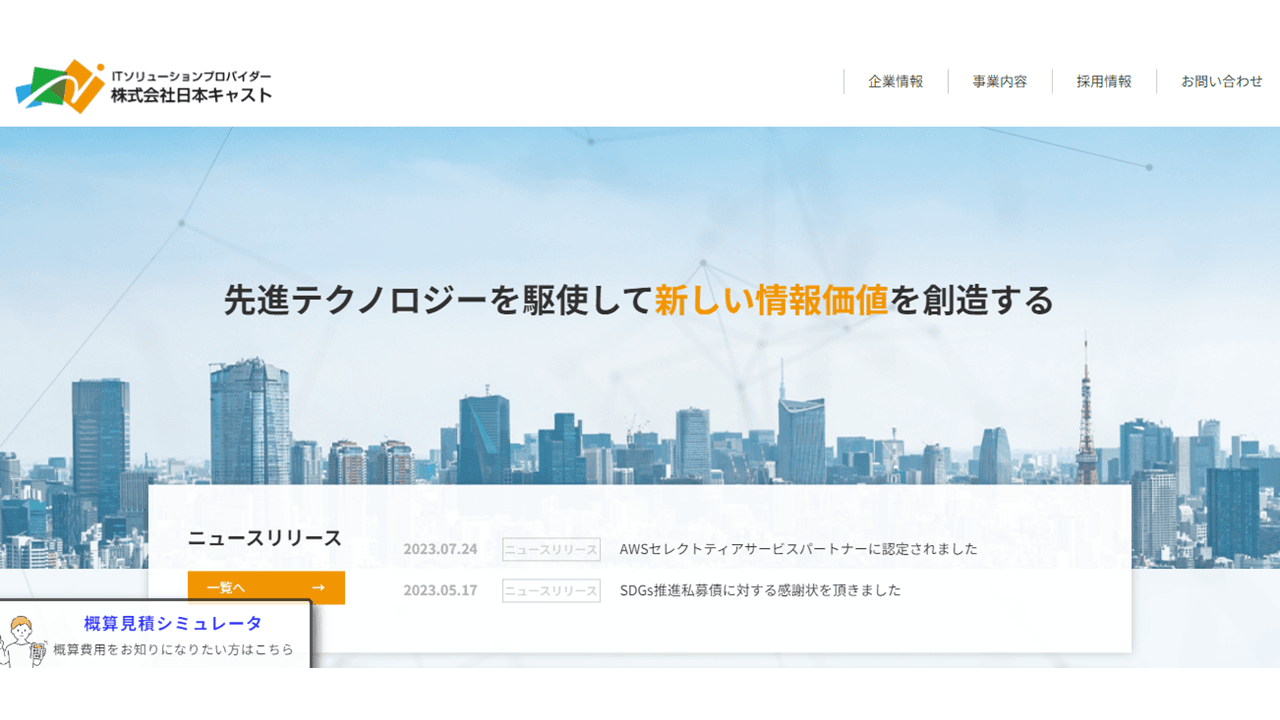Open the 事業内容 menu item
Image resolution: width=1280 pixels, height=720 pixels.
999,82
